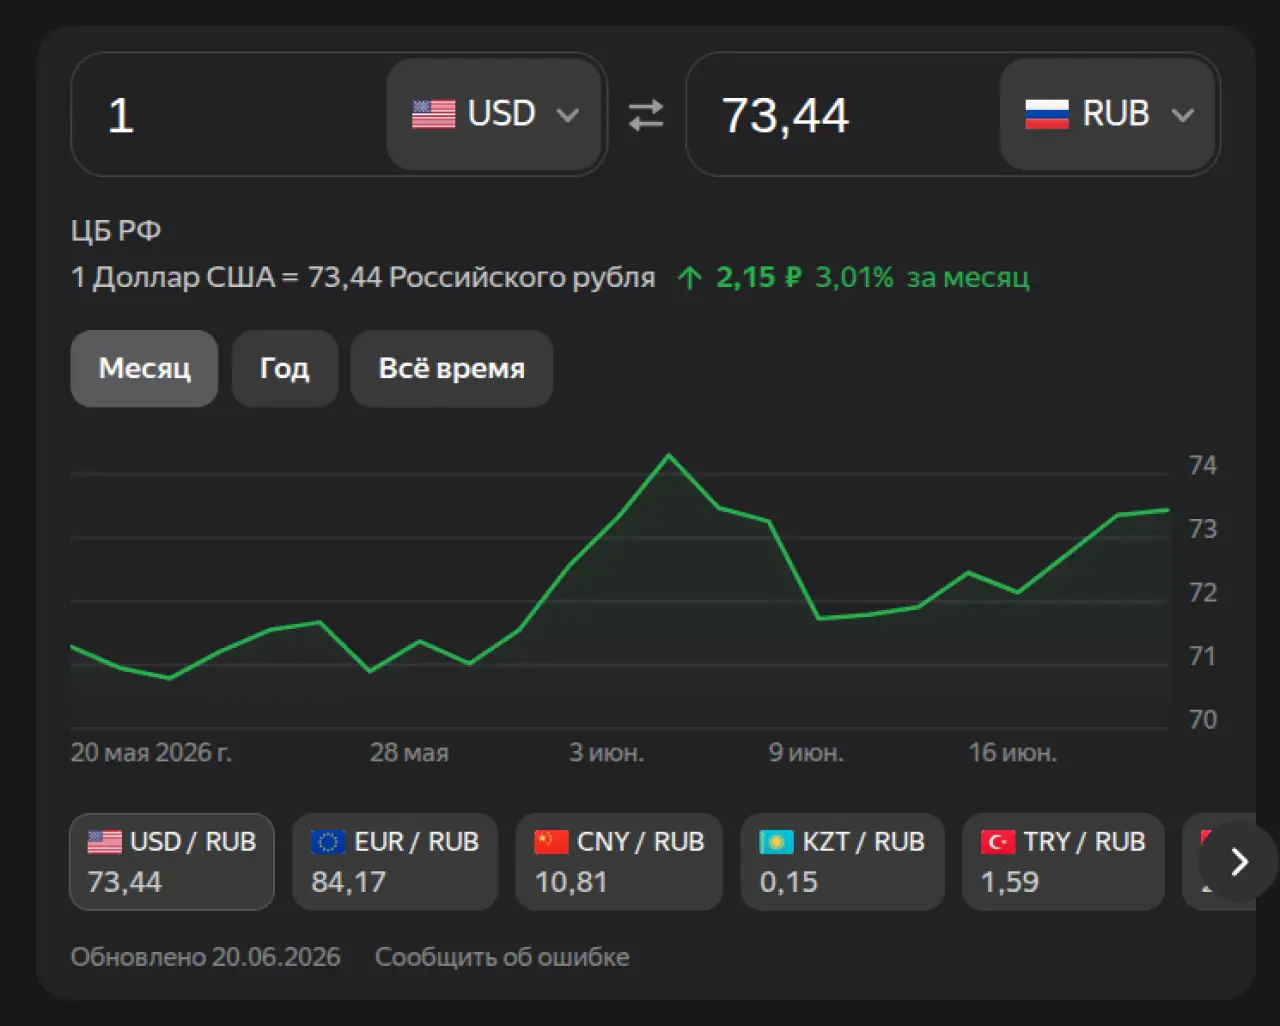
Task: Click the 9 июн. axis label
Action: (x=806, y=752)
